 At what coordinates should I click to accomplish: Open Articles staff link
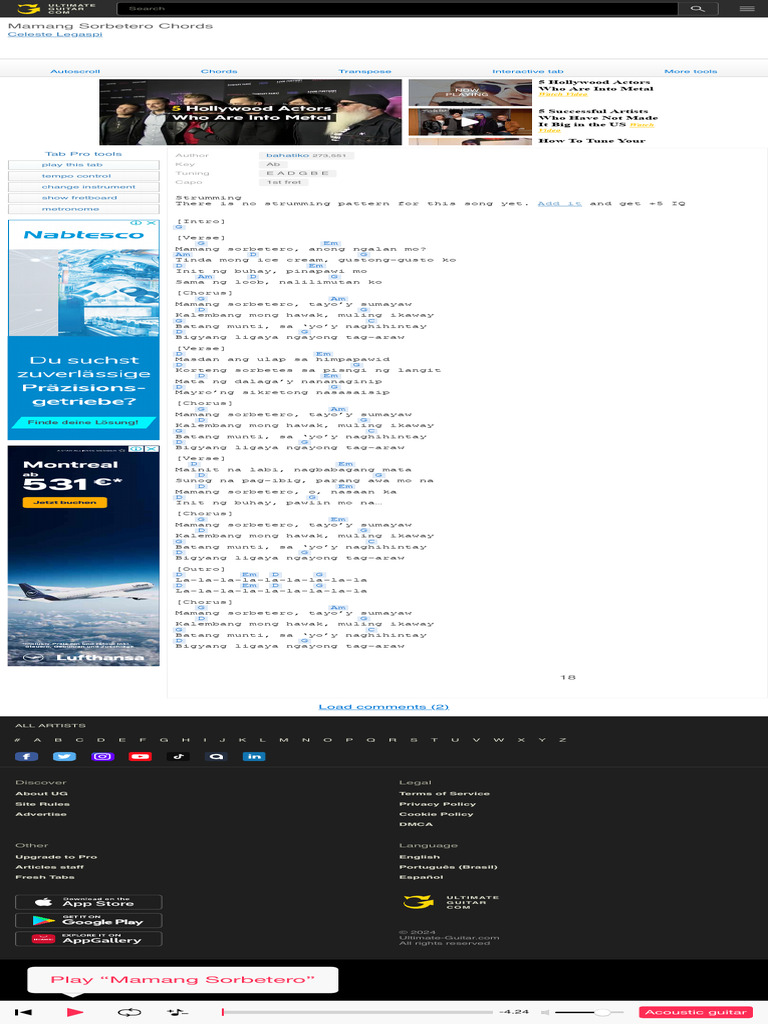50,867
